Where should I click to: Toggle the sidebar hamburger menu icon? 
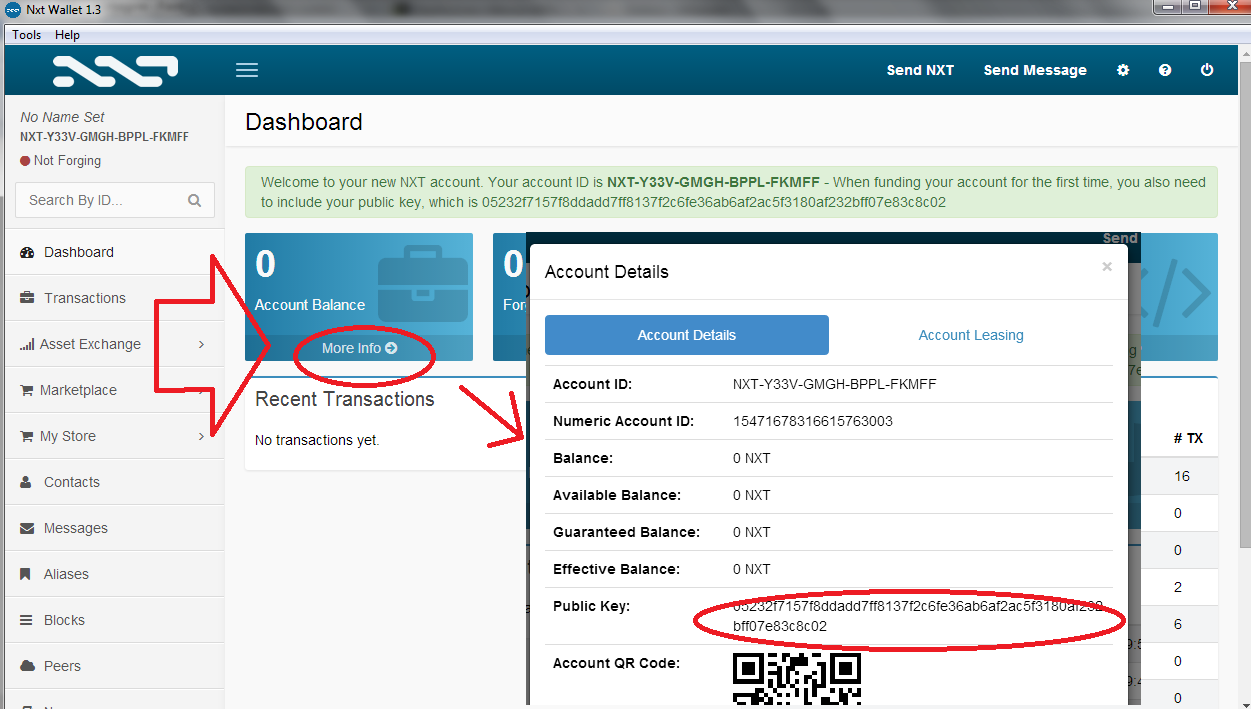247,70
